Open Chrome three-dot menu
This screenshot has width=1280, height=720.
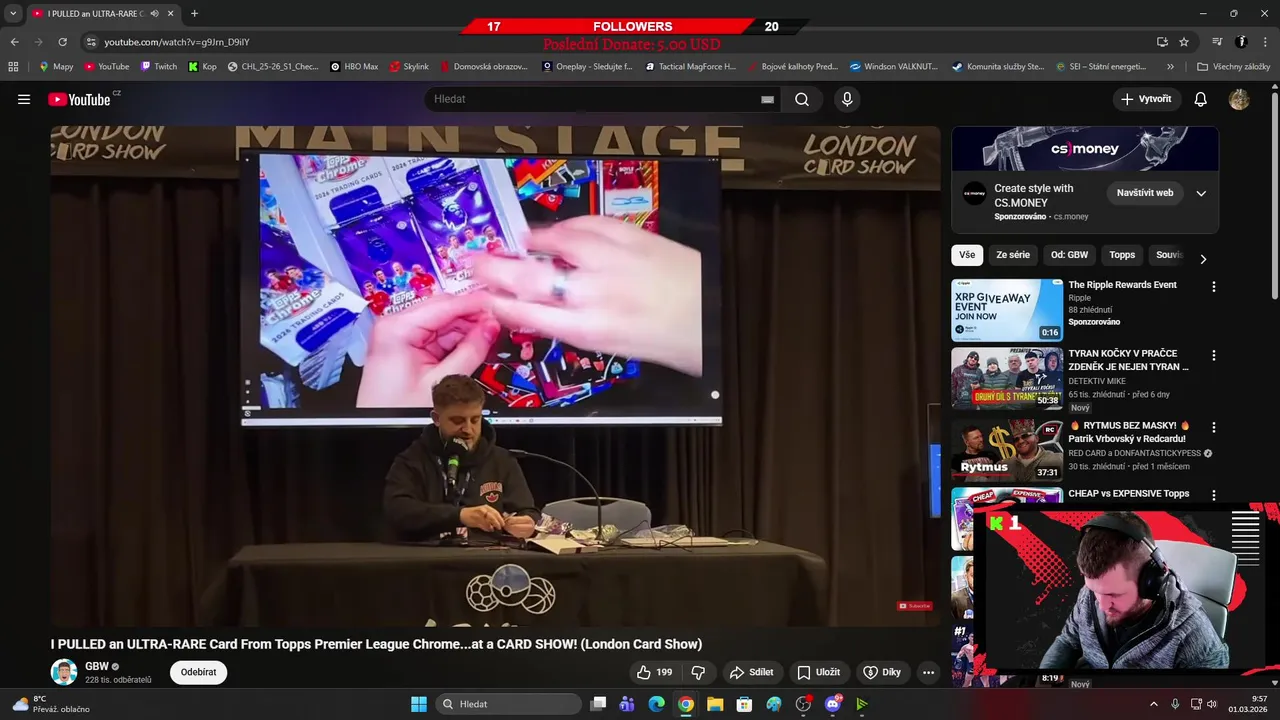click(1265, 42)
